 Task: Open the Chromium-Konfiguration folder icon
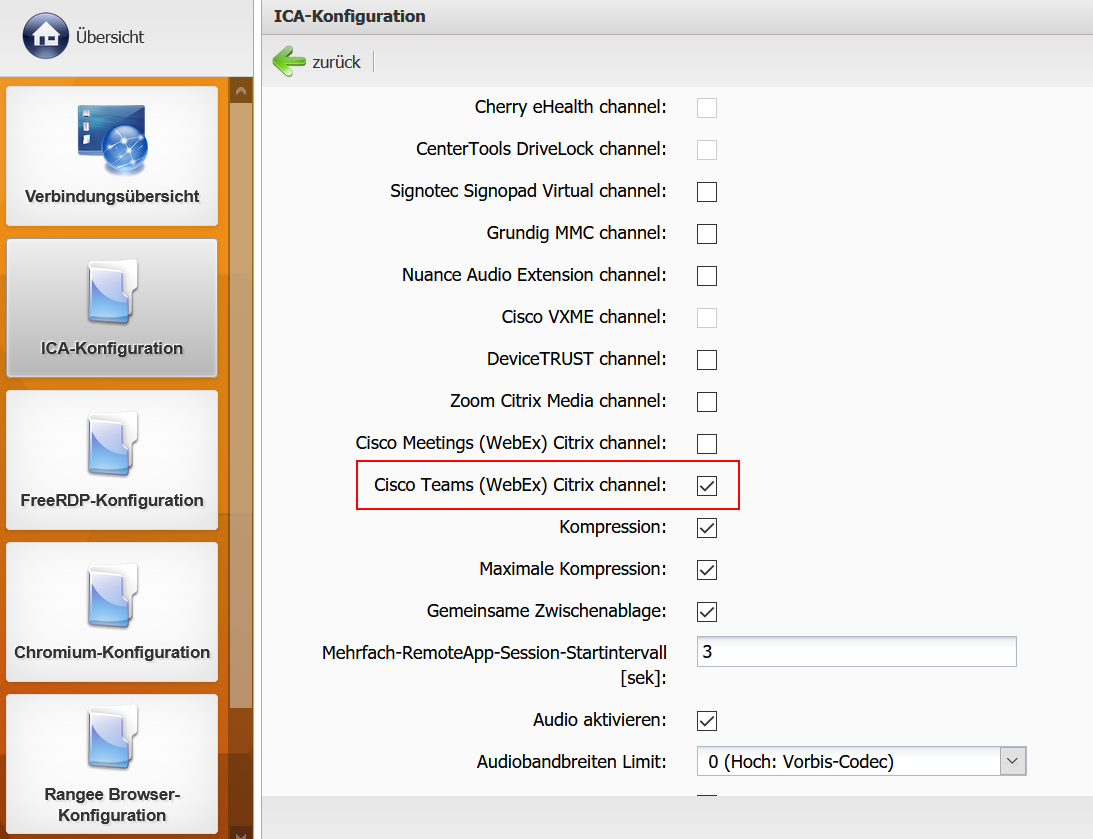112,595
